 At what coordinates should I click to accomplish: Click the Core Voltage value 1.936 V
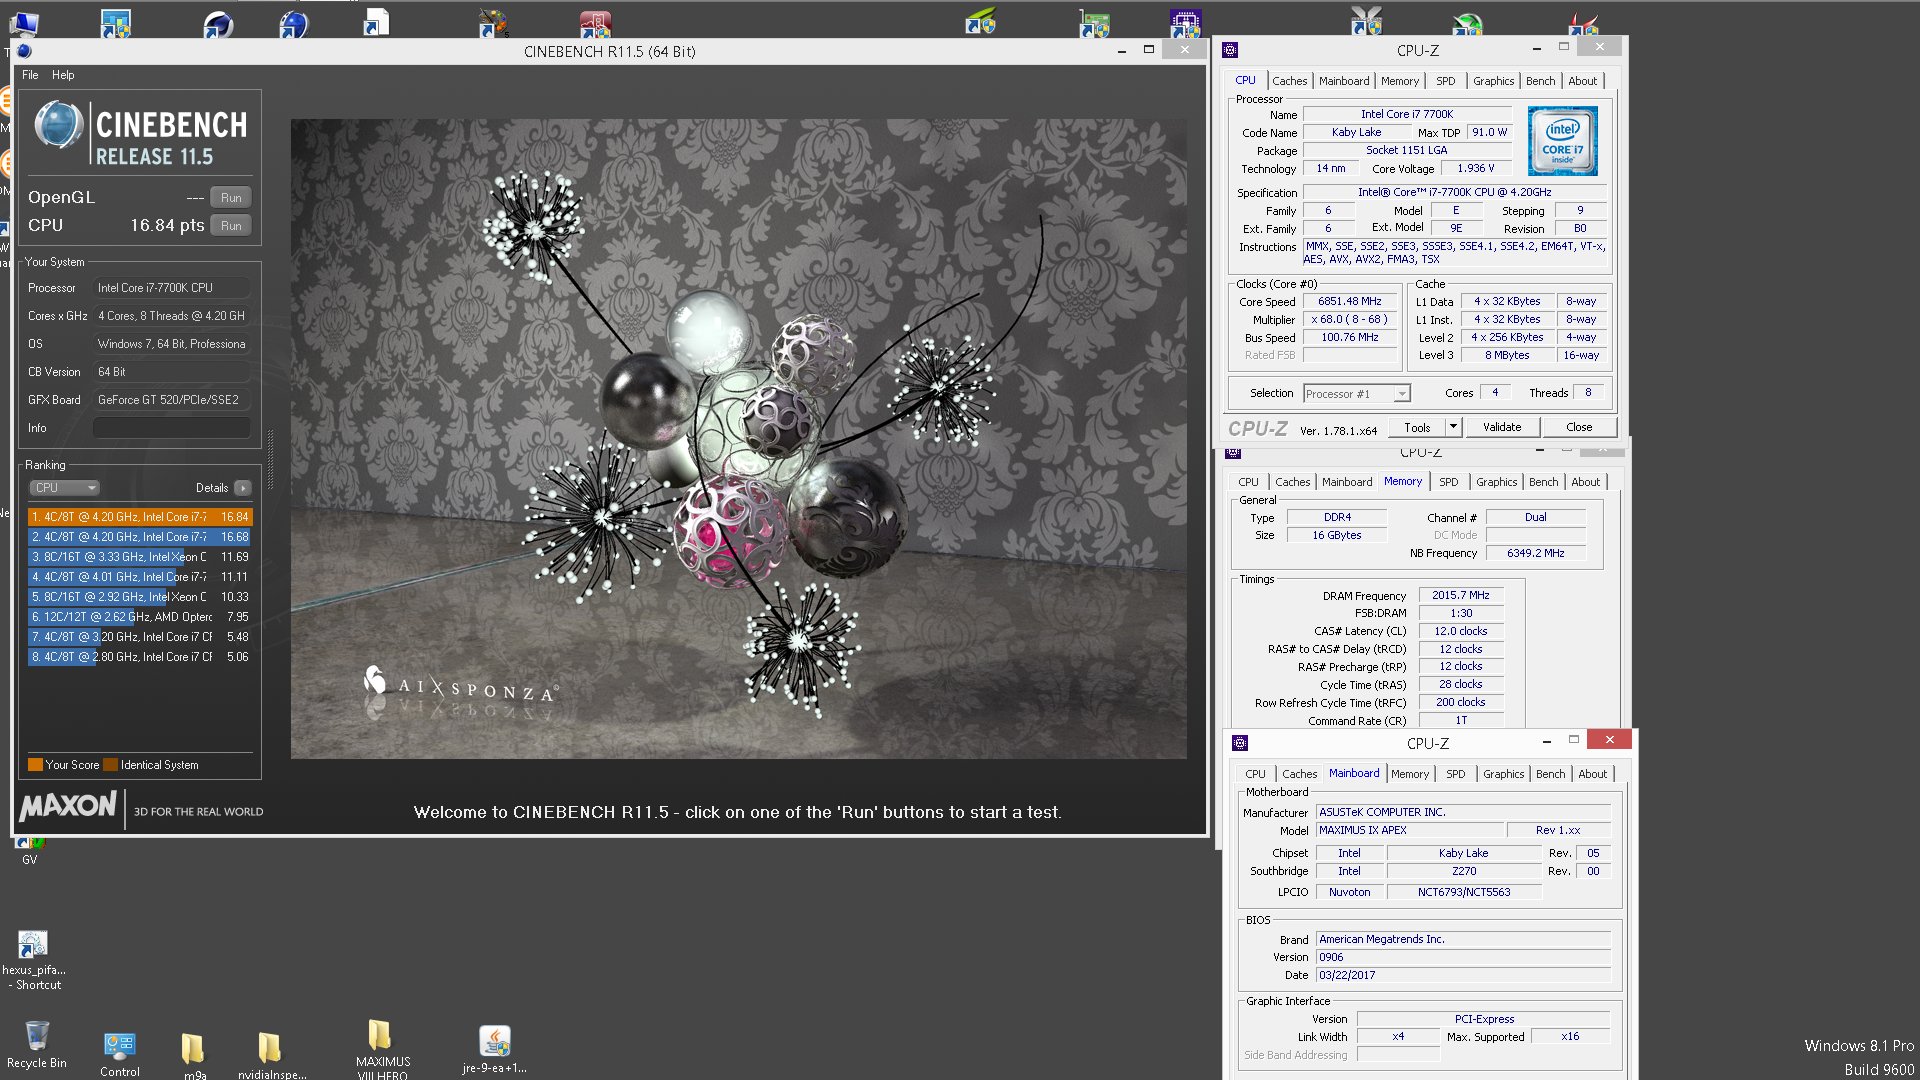[x=1475, y=168]
